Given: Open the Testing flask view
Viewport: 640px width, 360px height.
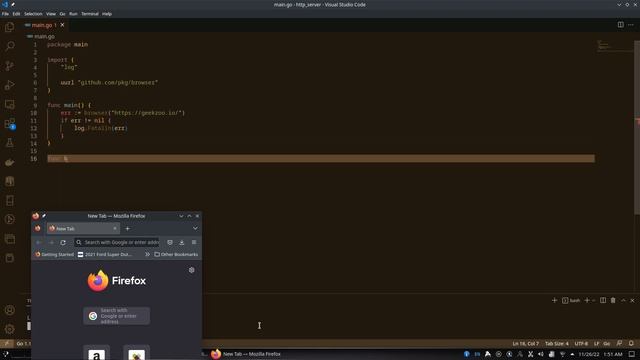Looking at the screenshot, I should (x=9, y=143).
